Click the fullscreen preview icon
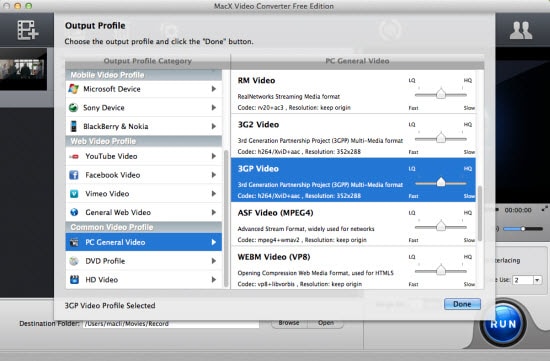This screenshot has width=550, height=361. tap(544, 209)
